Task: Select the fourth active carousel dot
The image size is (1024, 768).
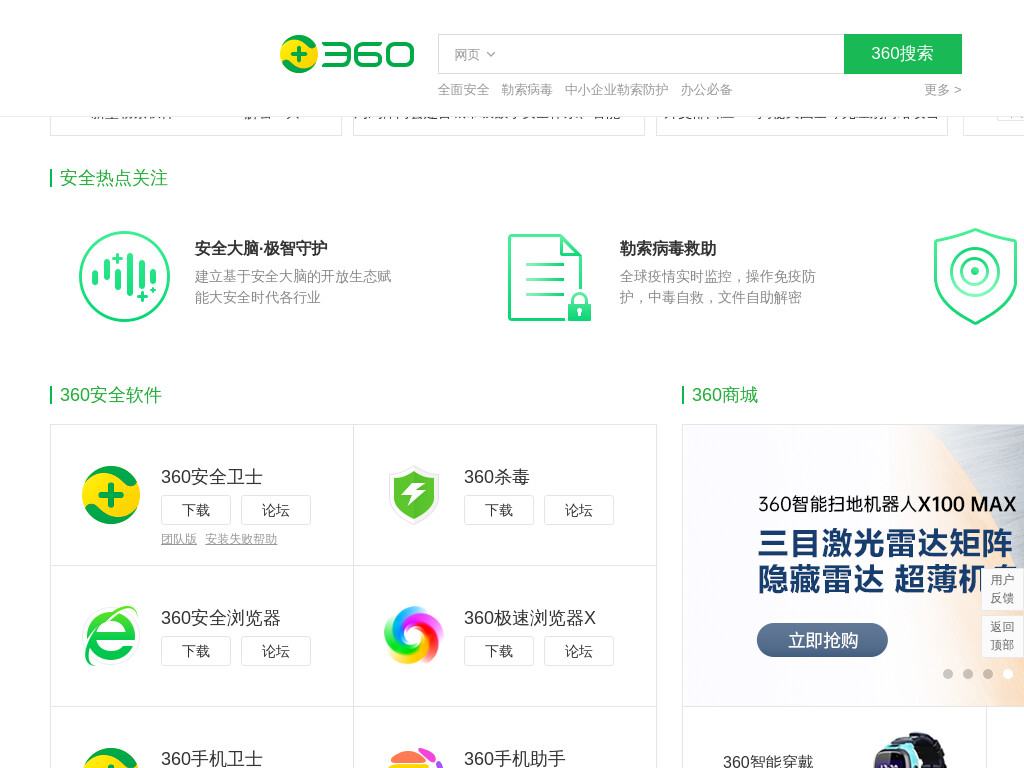Action: 1008,674
